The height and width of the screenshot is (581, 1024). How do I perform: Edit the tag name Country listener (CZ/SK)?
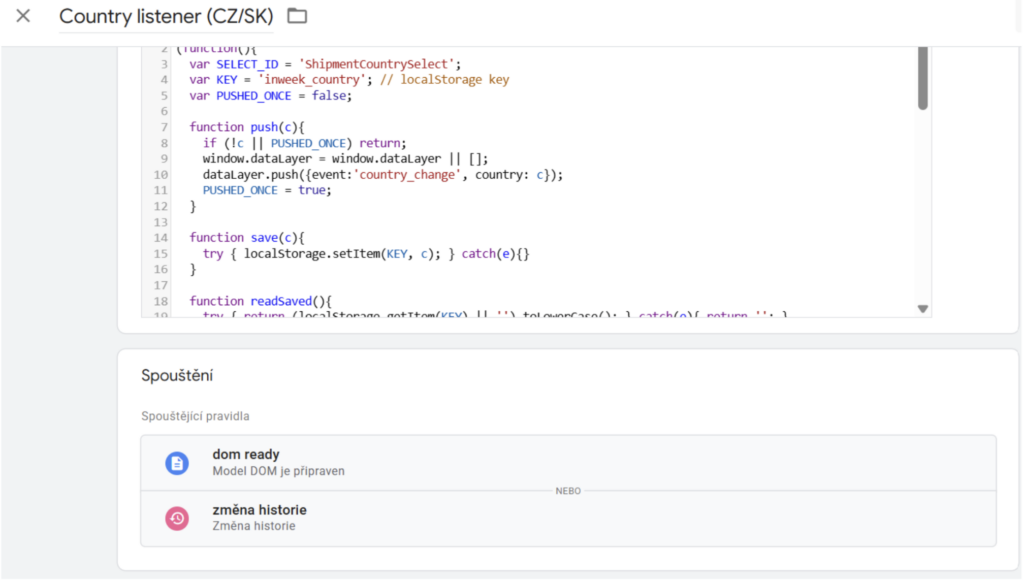pyautogui.click(x=166, y=17)
